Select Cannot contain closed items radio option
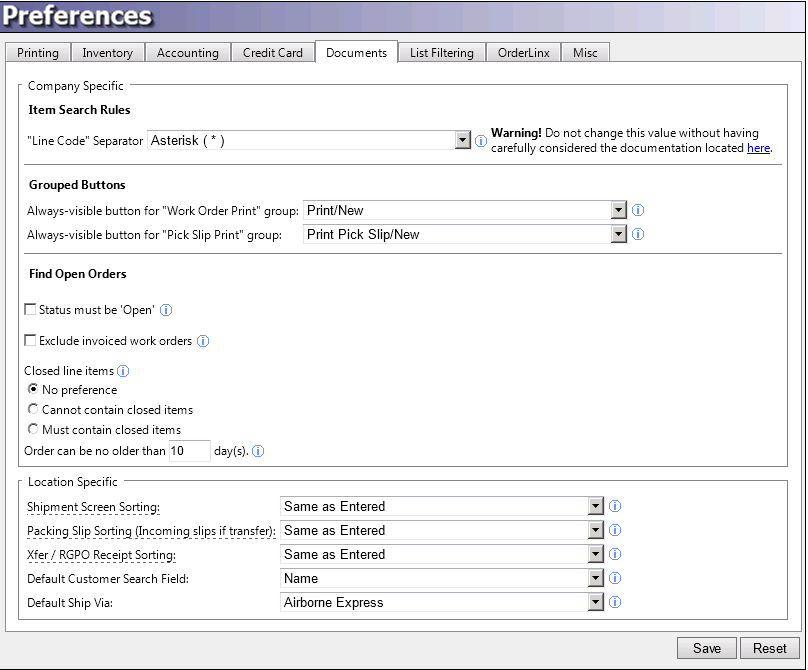The image size is (808, 670). click(34, 410)
